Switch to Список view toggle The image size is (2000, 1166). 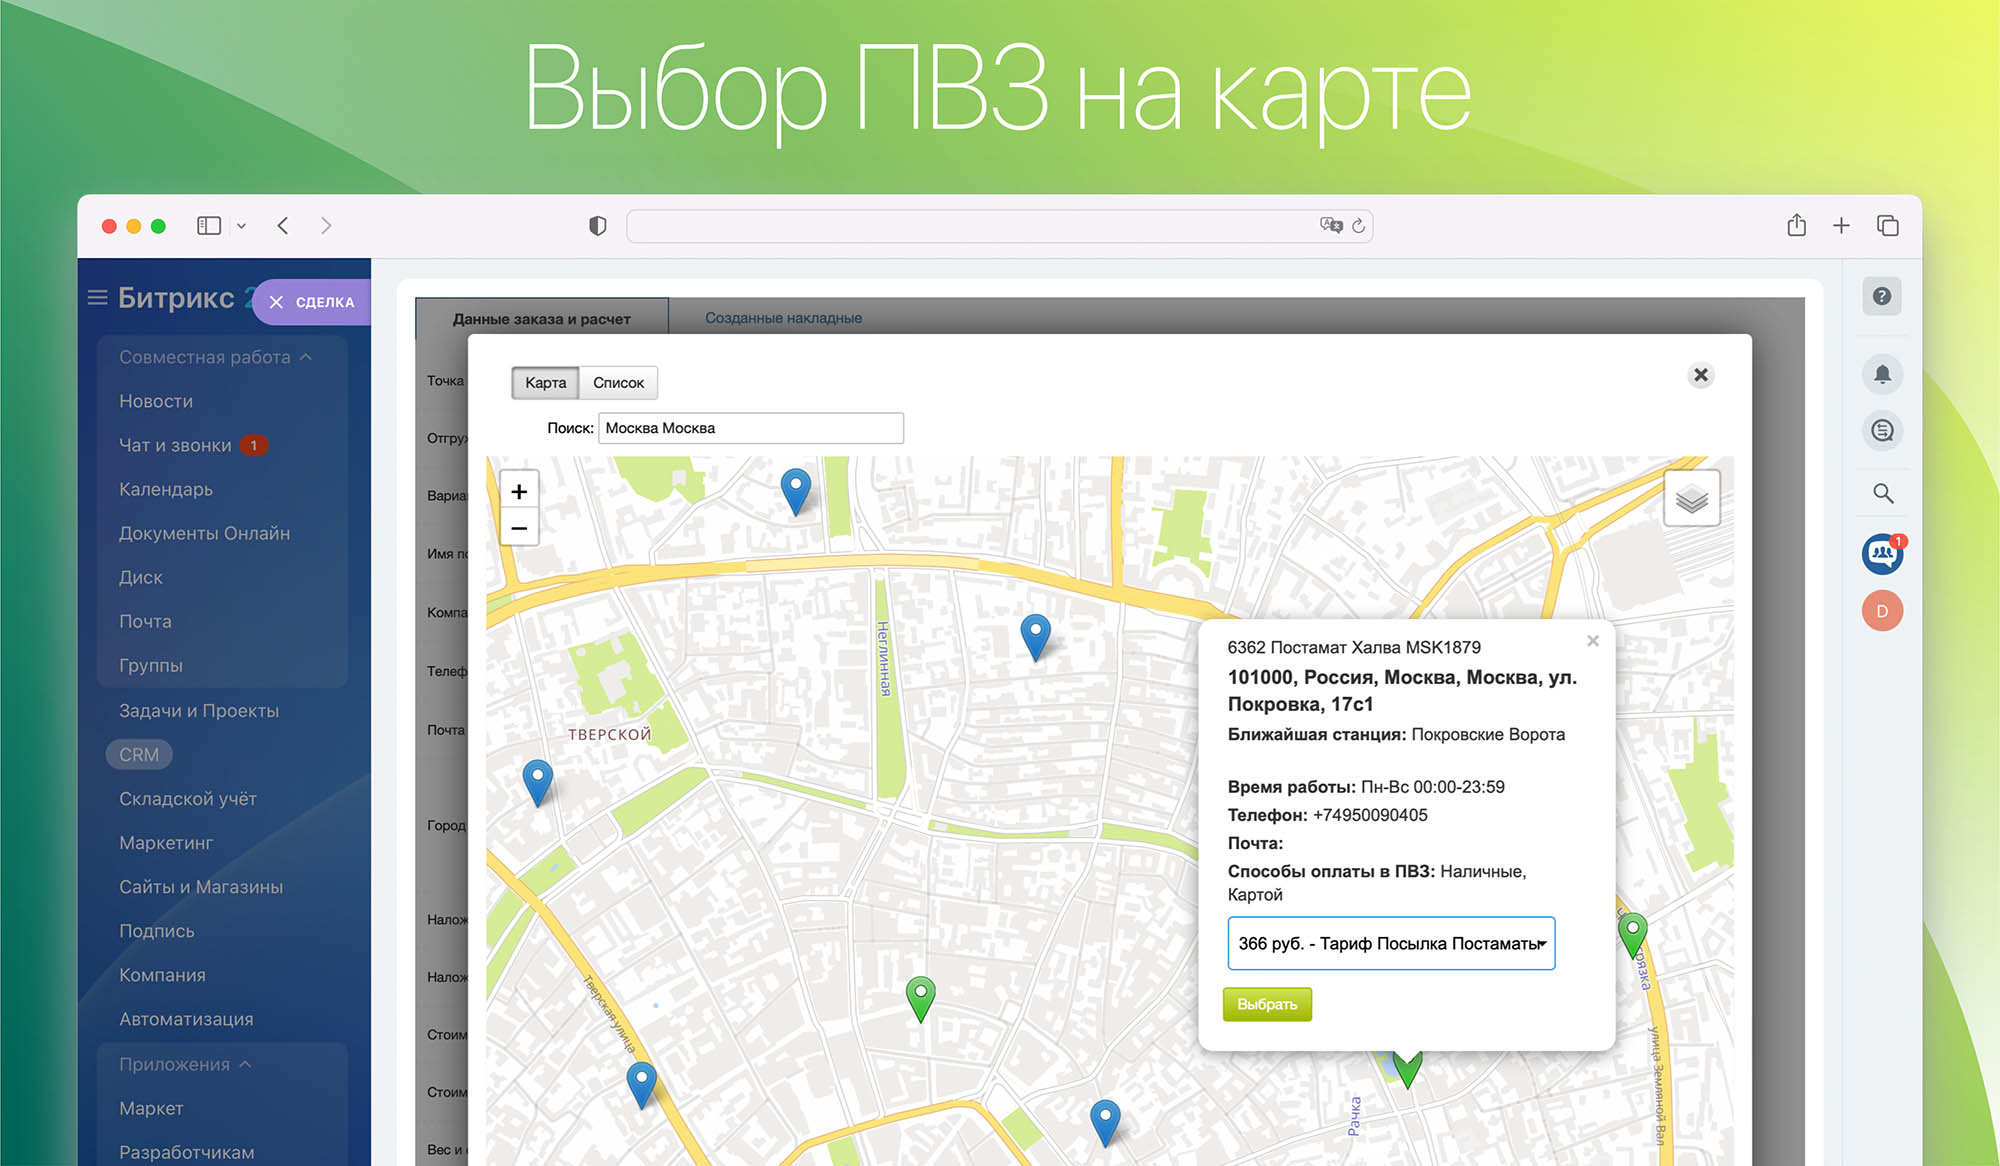pos(618,382)
